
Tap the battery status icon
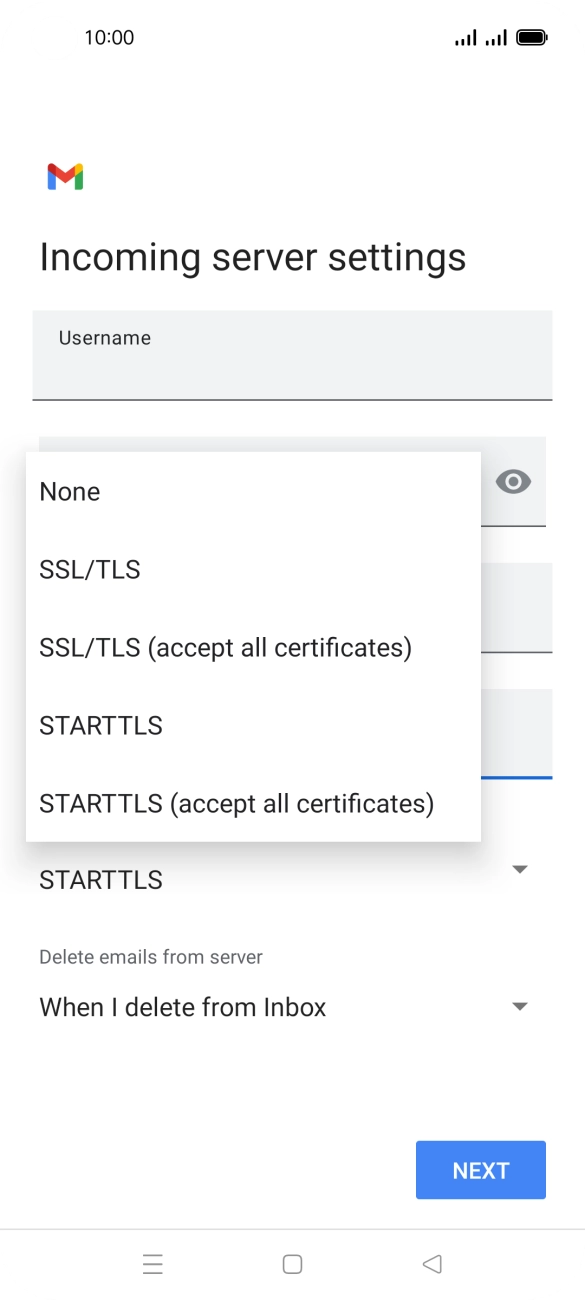click(x=532, y=38)
